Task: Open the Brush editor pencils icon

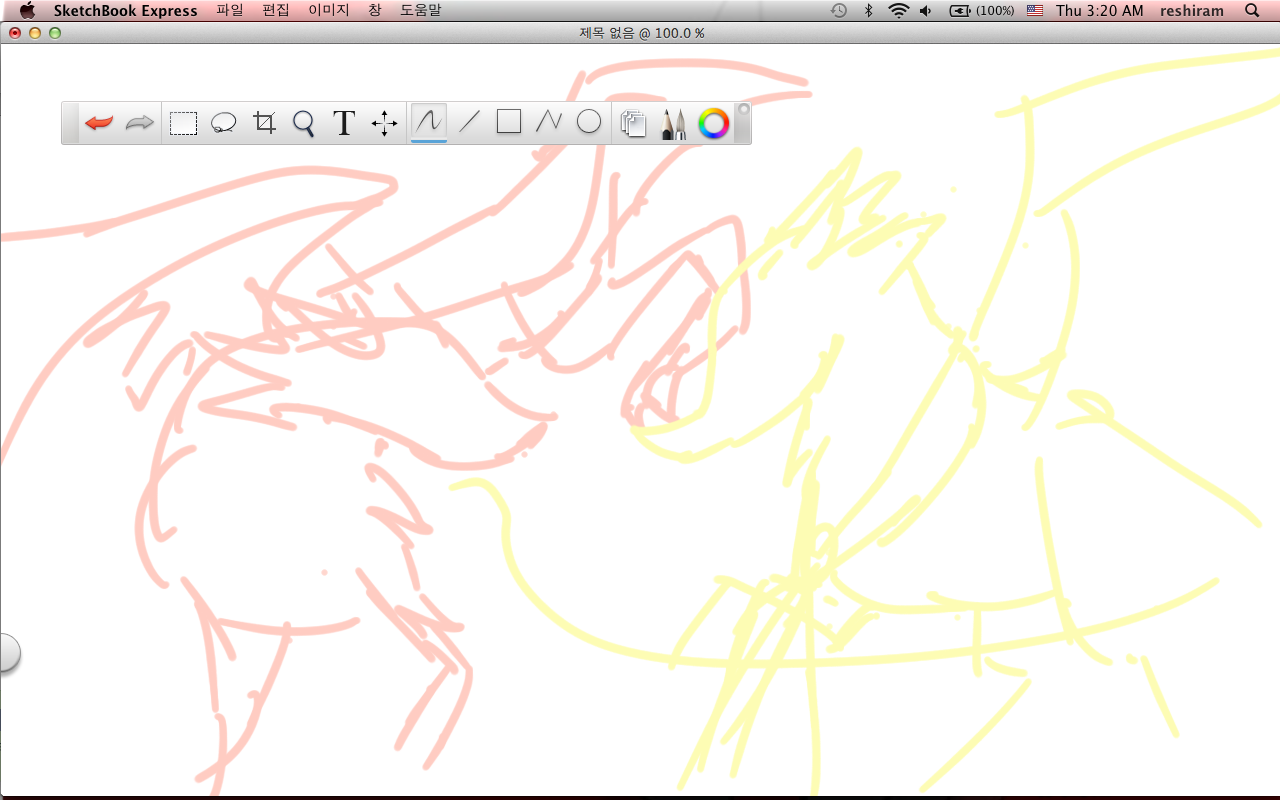Action: [673, 123]
